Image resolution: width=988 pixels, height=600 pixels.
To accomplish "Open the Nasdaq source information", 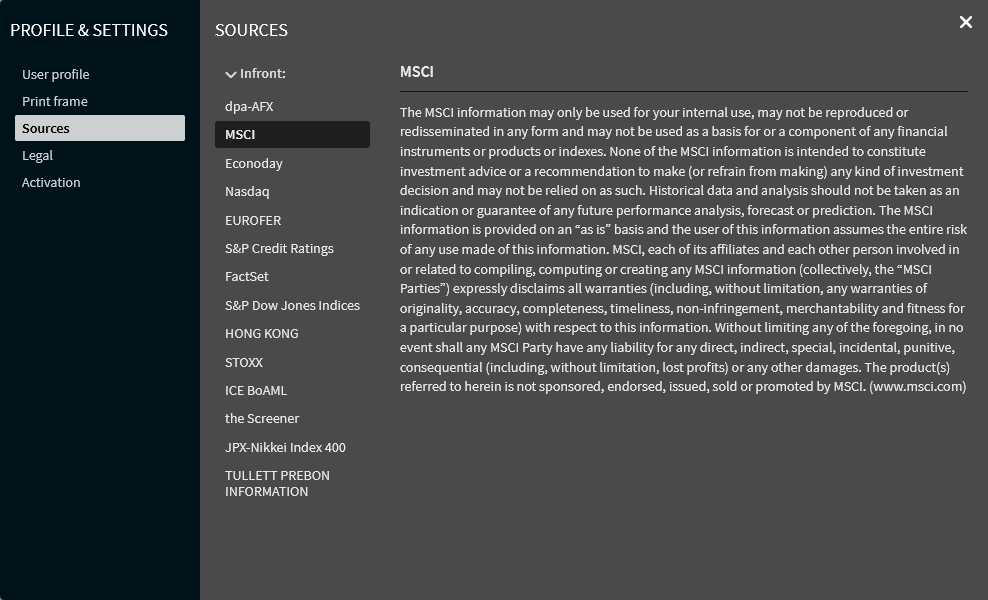I will point(247,191).
